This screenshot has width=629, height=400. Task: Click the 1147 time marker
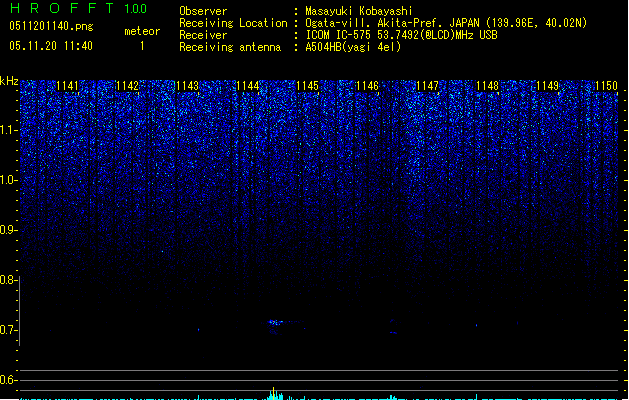point(428,86)
